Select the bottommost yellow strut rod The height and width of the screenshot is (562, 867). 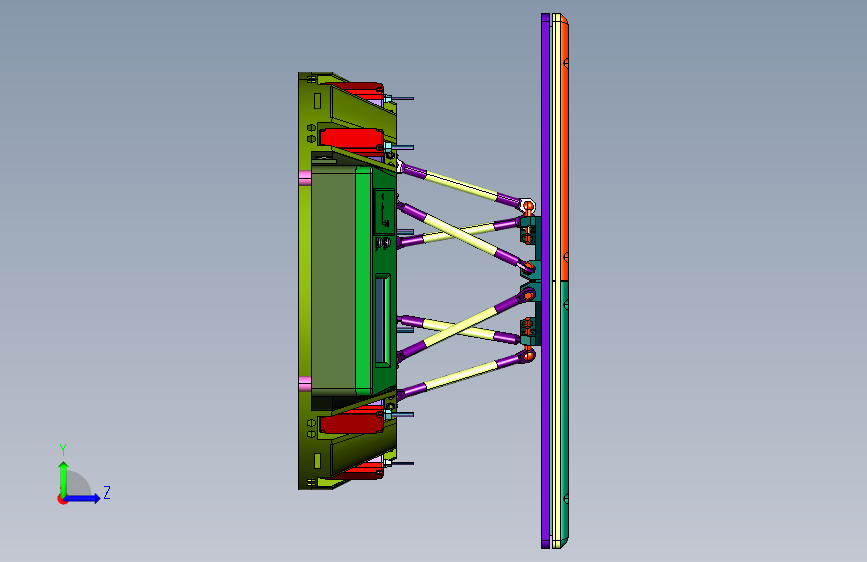[461, 375]
